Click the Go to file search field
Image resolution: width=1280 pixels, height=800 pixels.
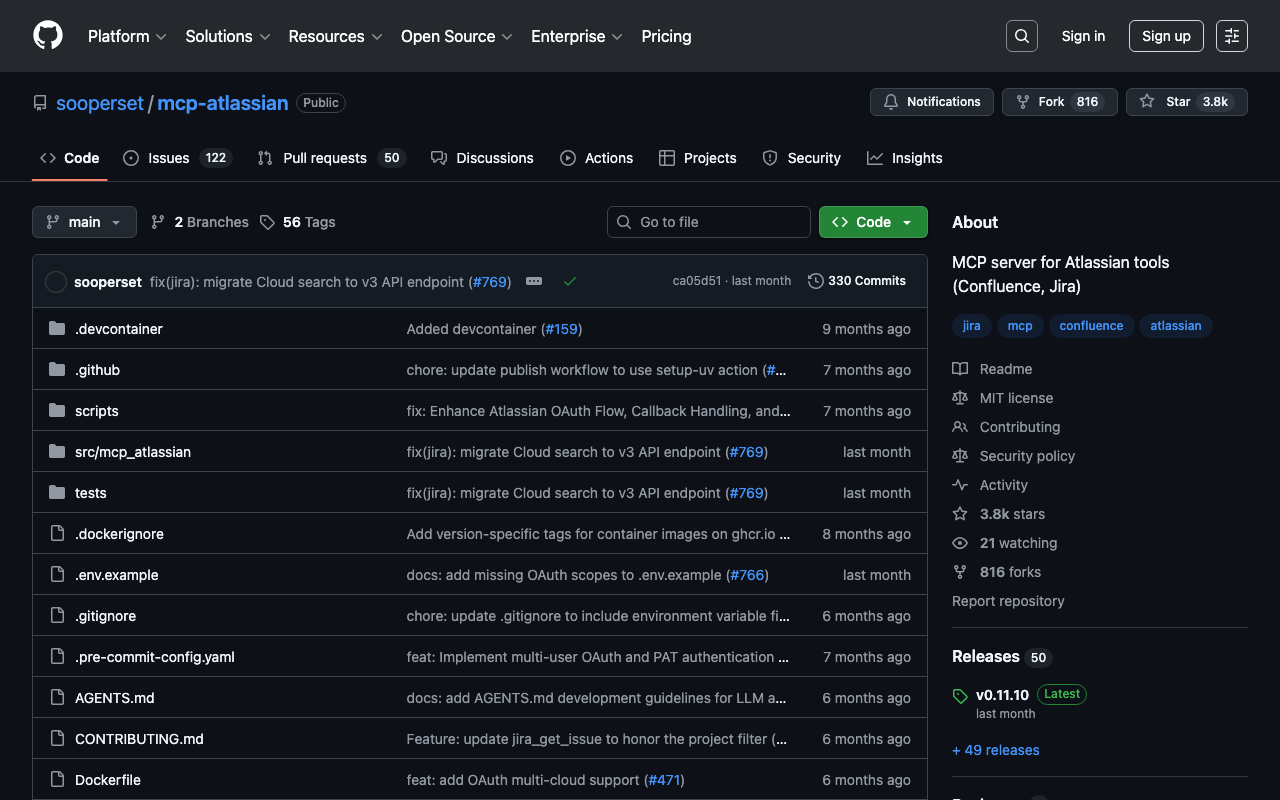click(x=709, y=222)
